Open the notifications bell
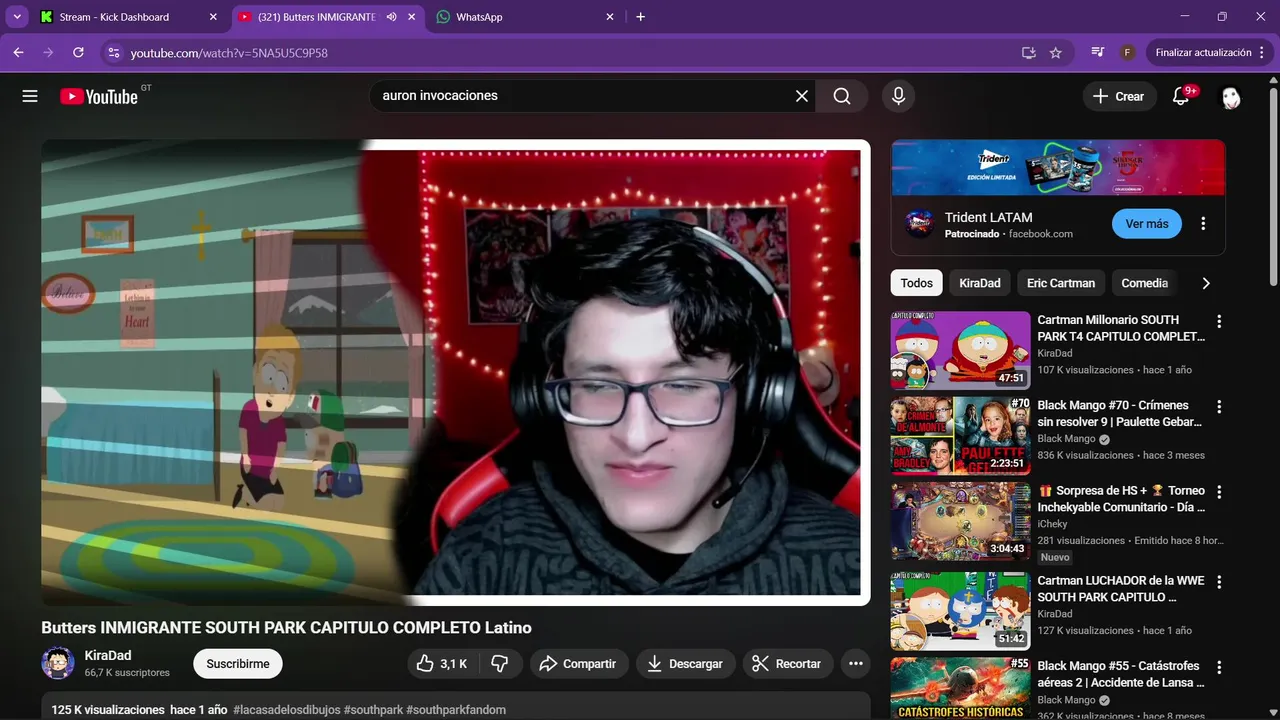 click(1181, 96)
